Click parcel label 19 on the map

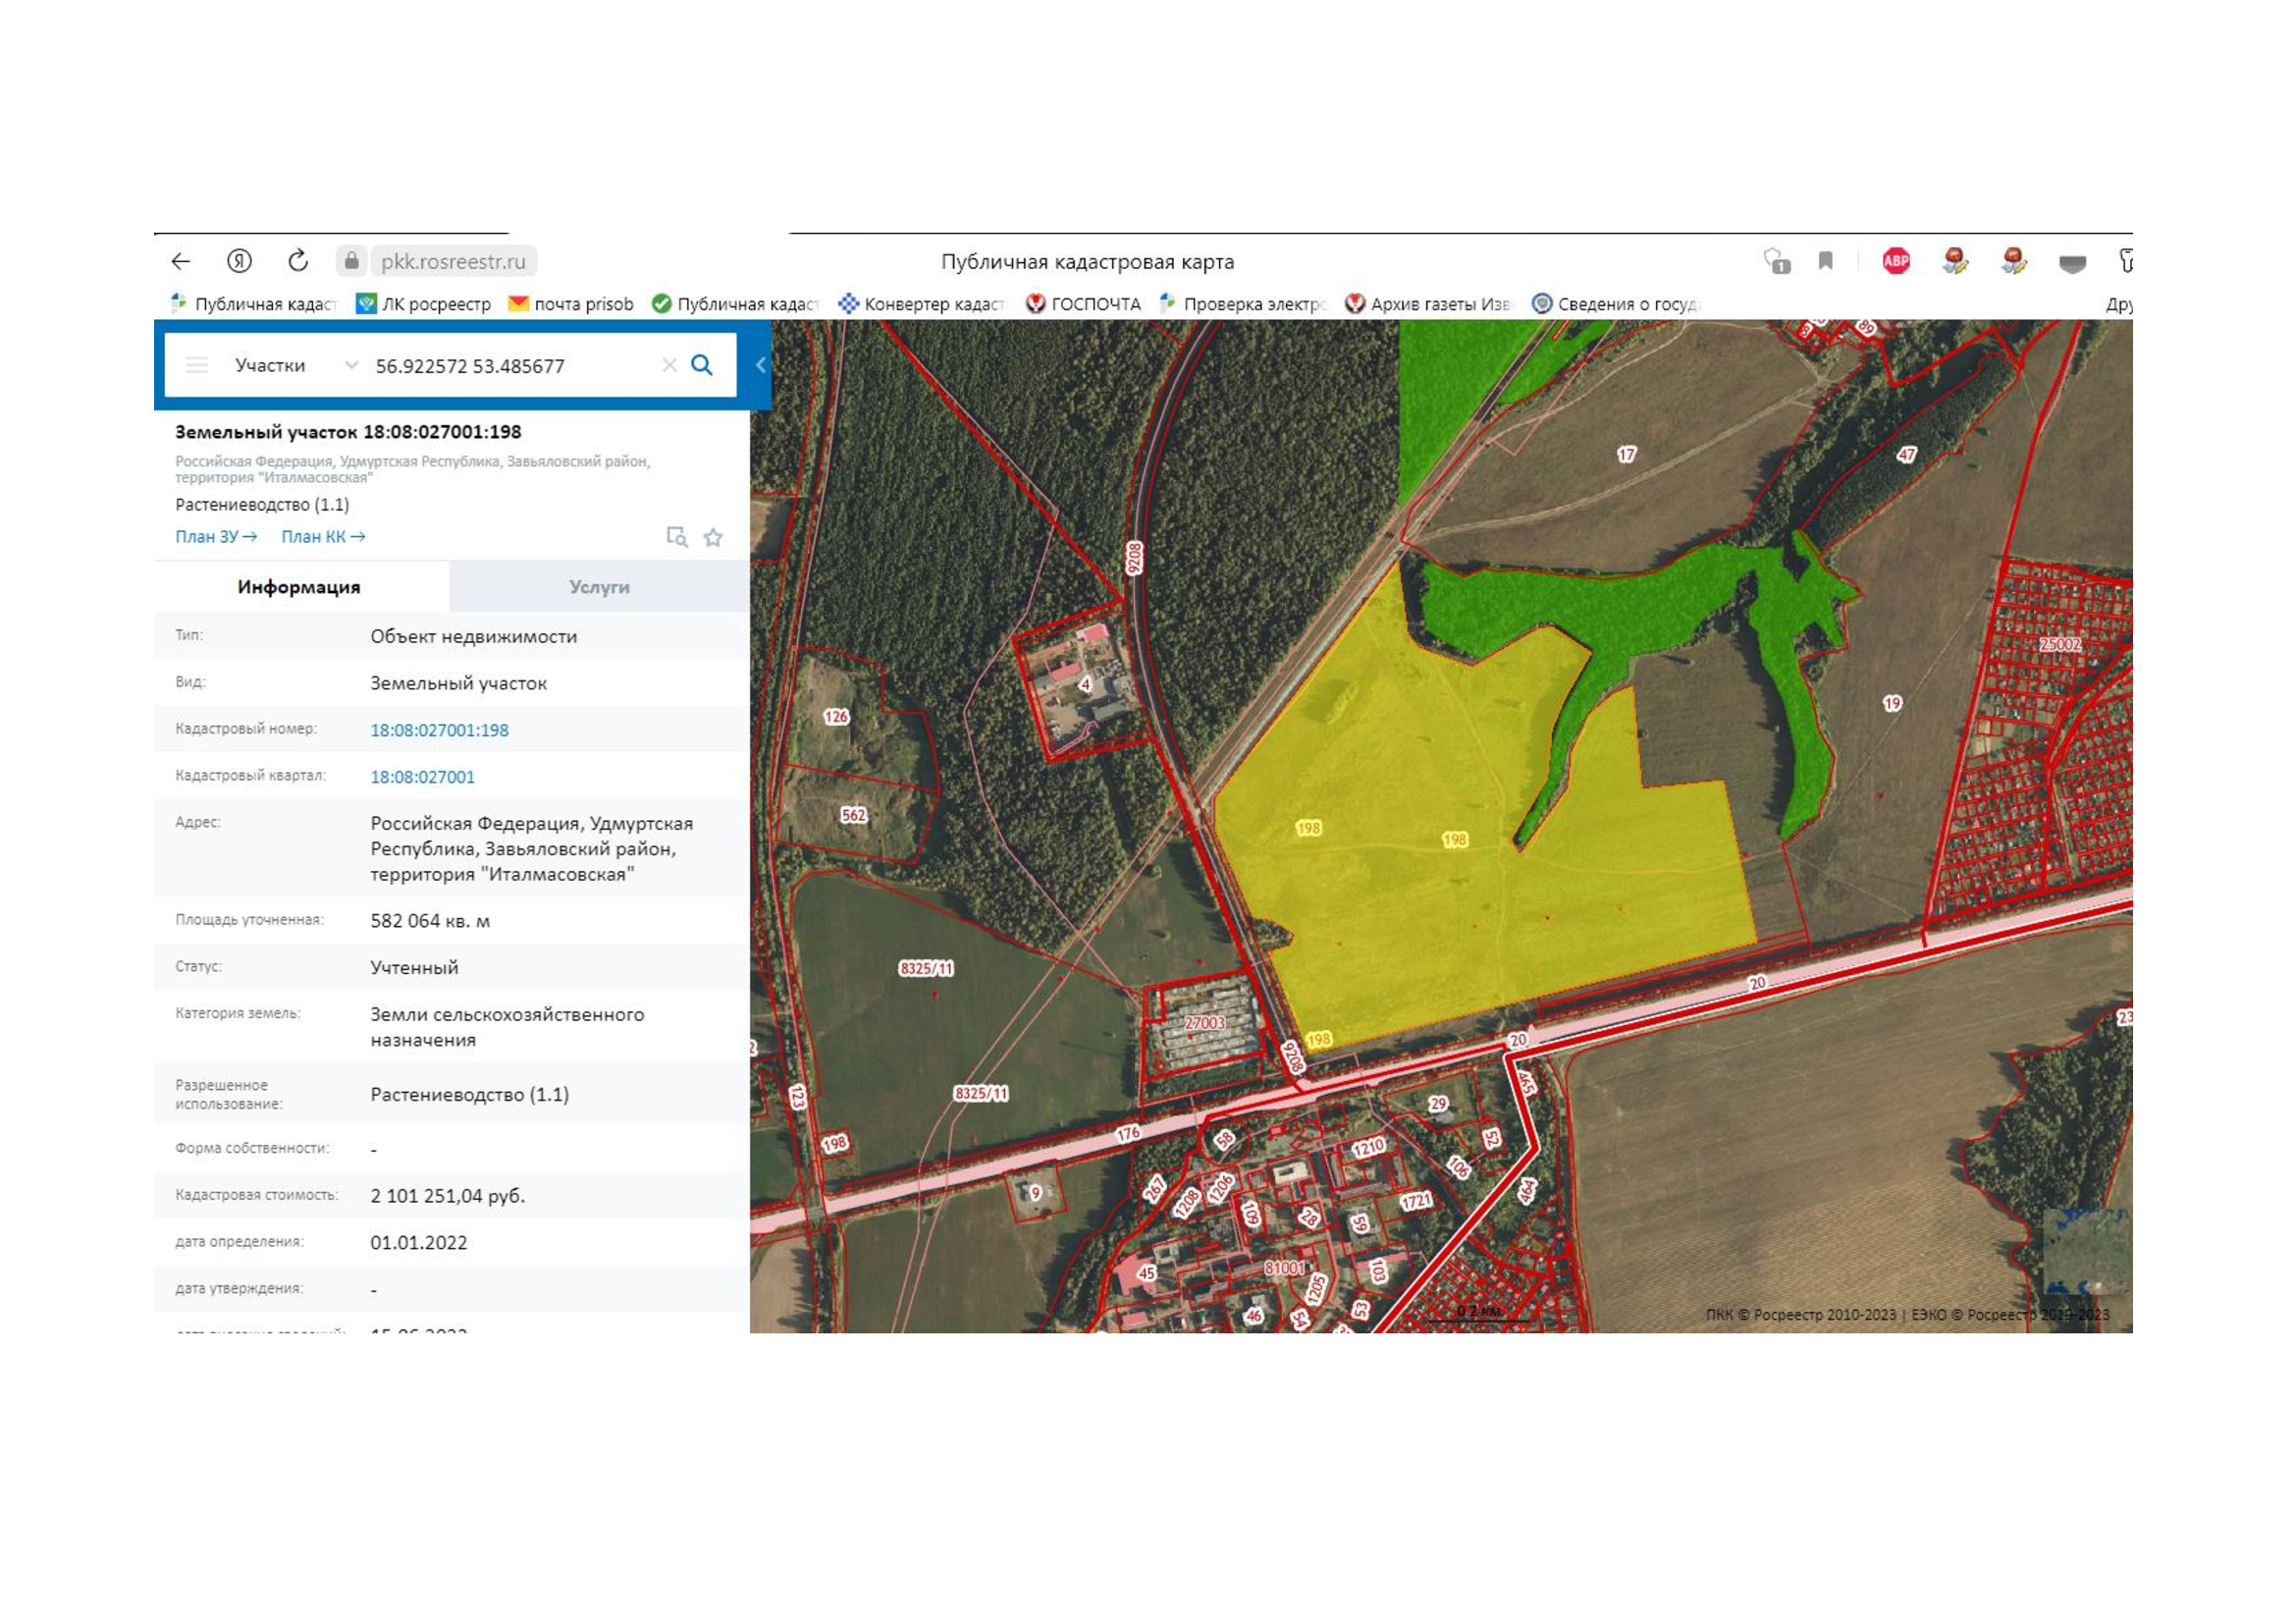point(1892,704)
